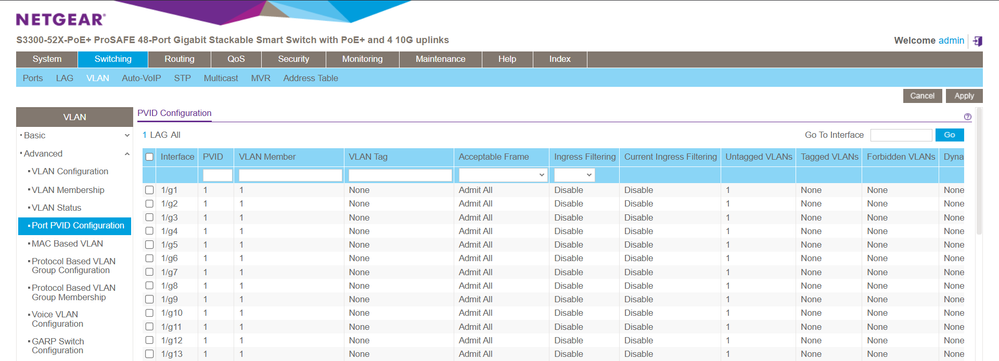Collapse the Advanced section in VLAN sidebar

[74, 153]
